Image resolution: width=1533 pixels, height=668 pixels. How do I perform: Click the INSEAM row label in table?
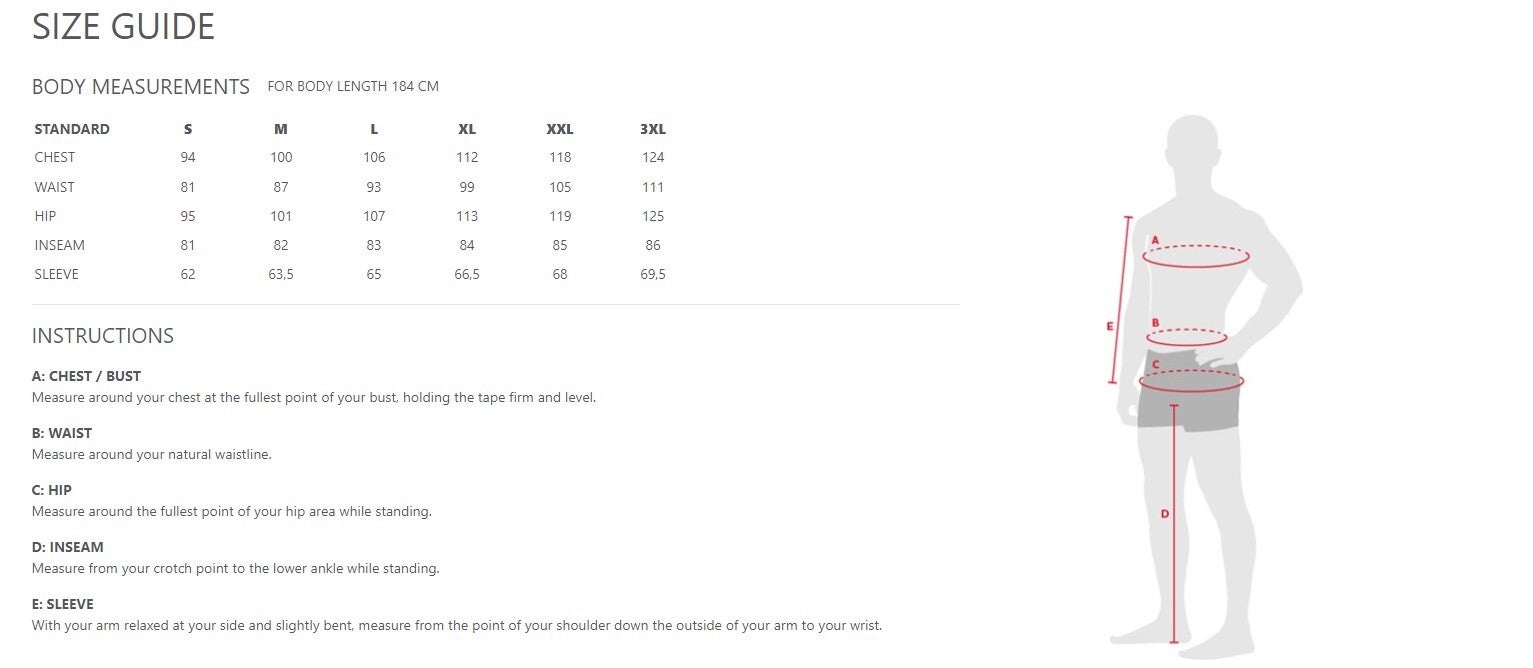(x=59, y=245)
